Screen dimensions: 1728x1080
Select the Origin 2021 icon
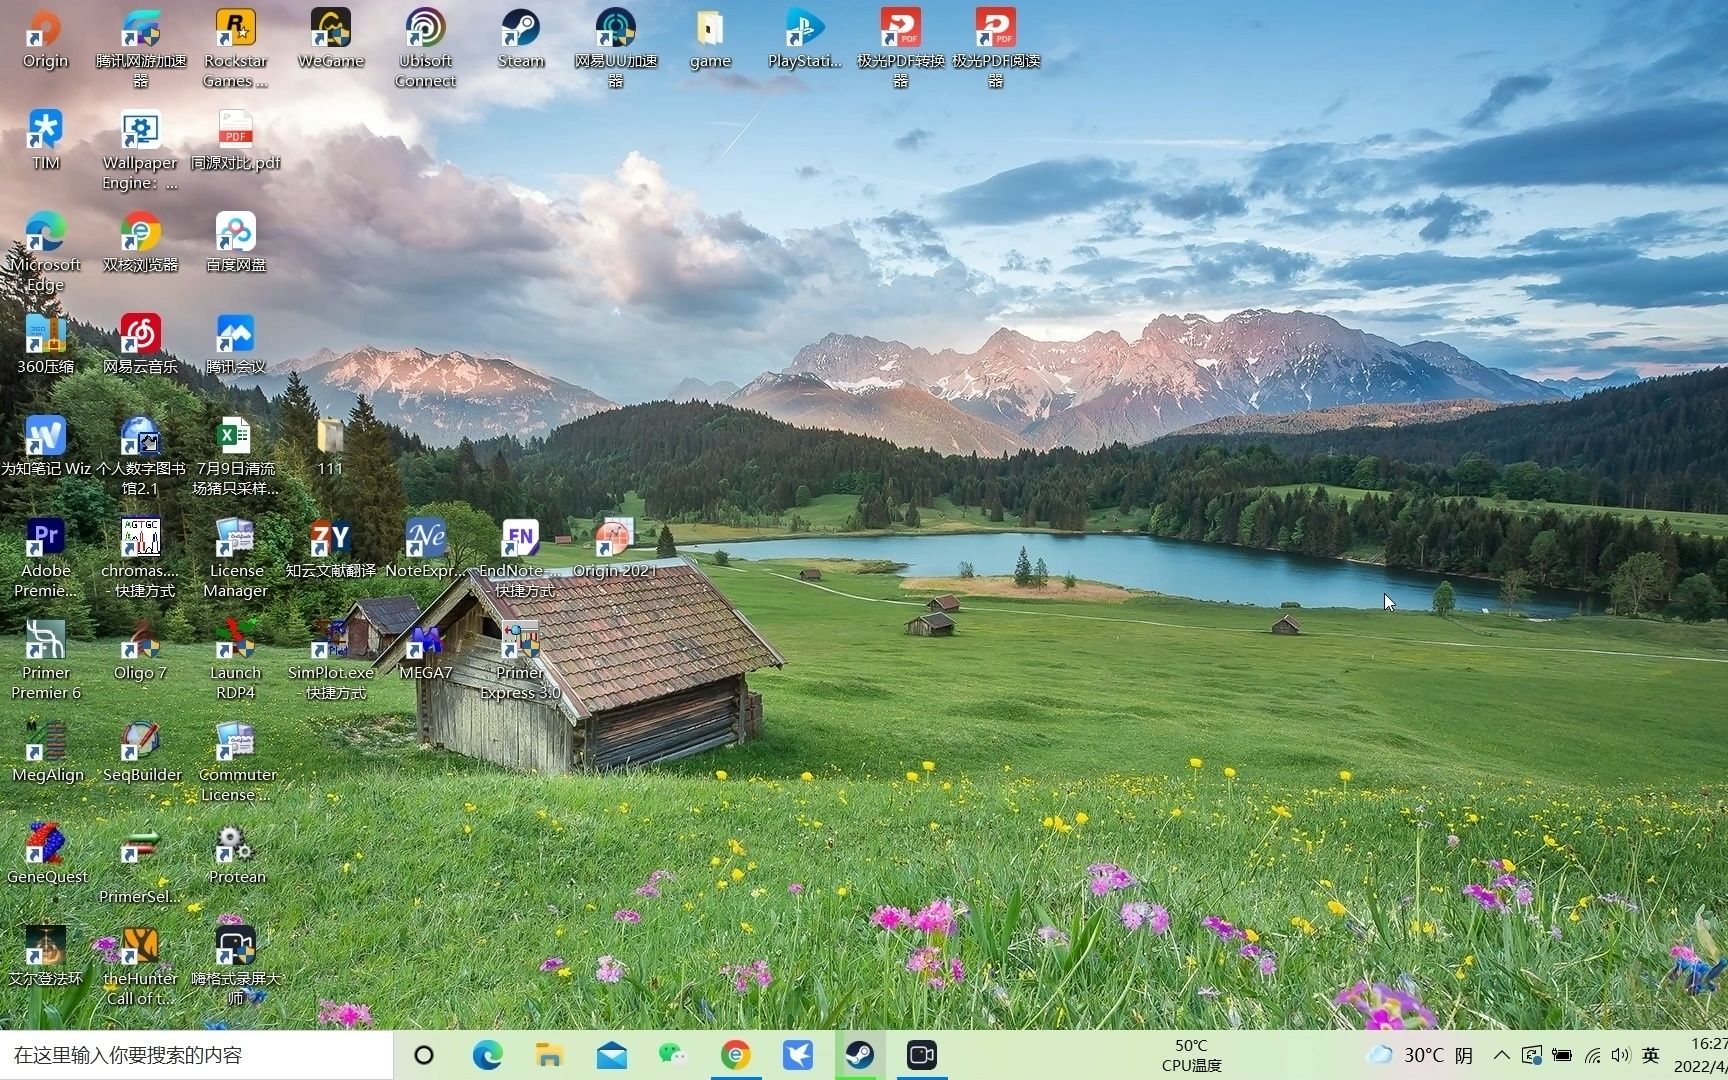(614, 548)
